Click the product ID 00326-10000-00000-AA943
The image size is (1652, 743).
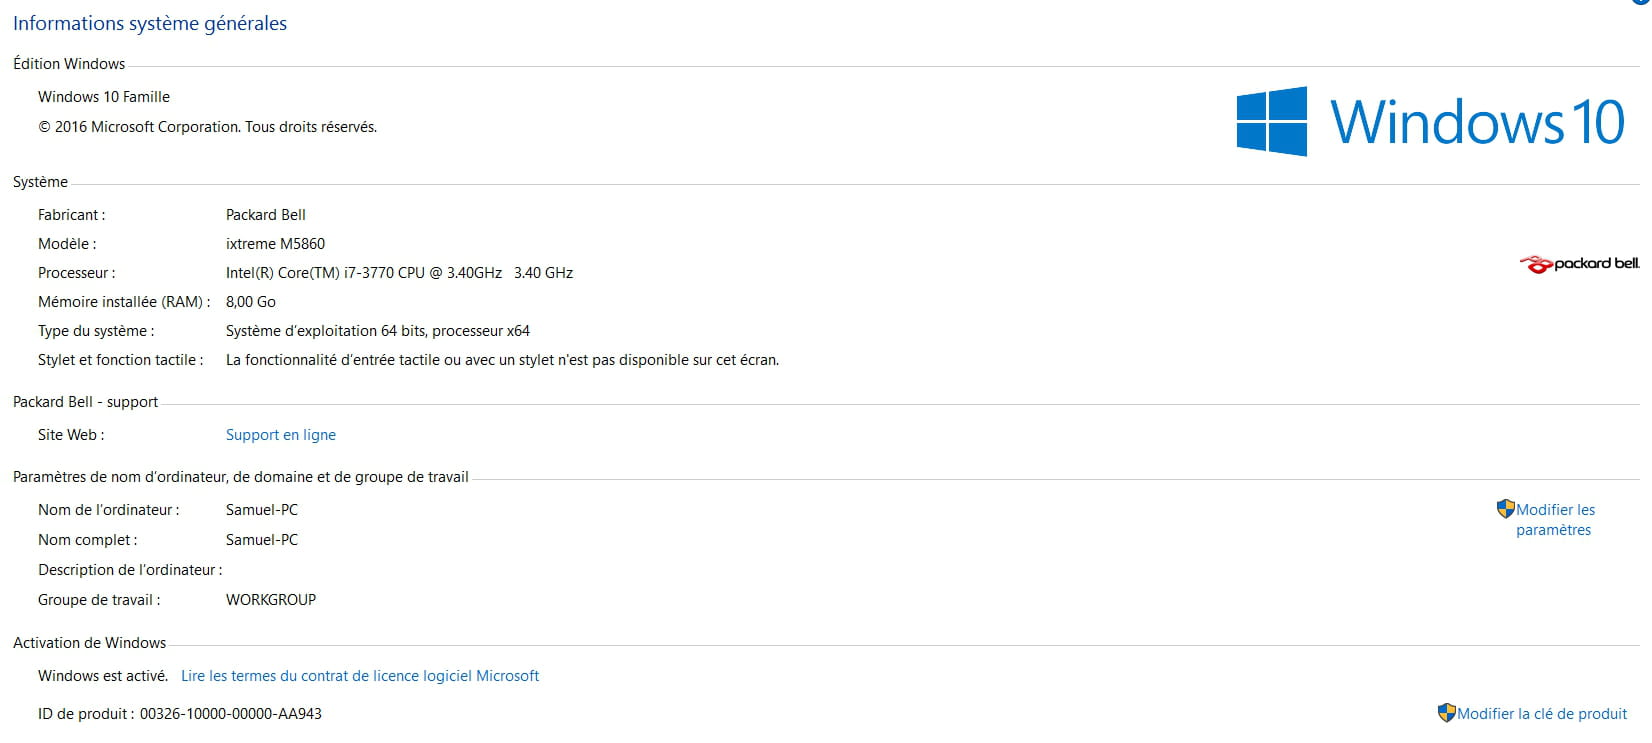tap(231, 714)
